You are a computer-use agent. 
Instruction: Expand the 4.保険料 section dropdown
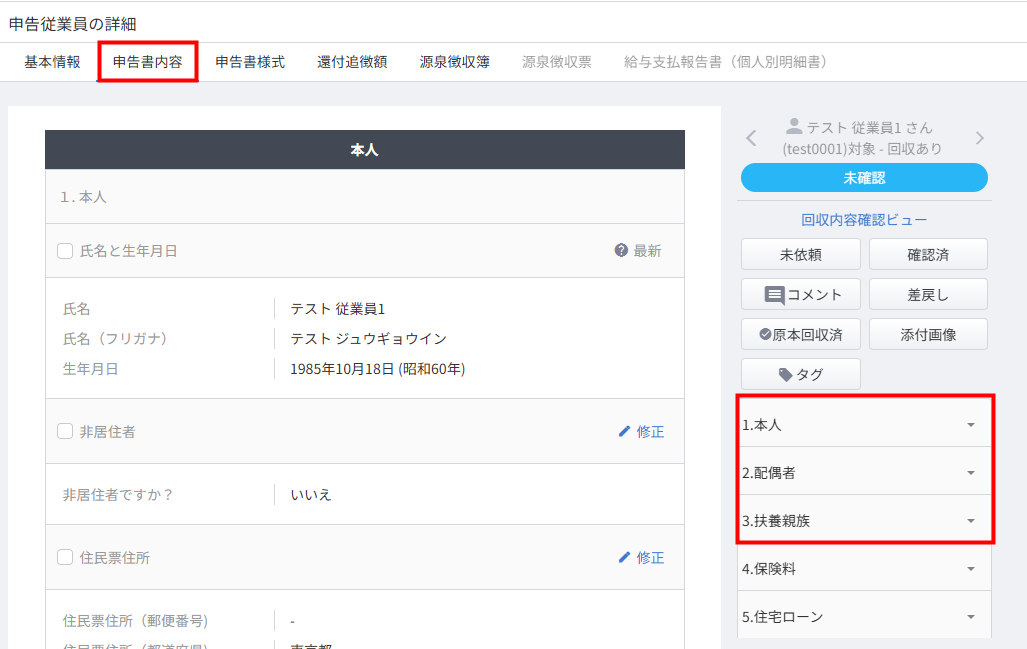pyautogui.click(x=969, y=569)
